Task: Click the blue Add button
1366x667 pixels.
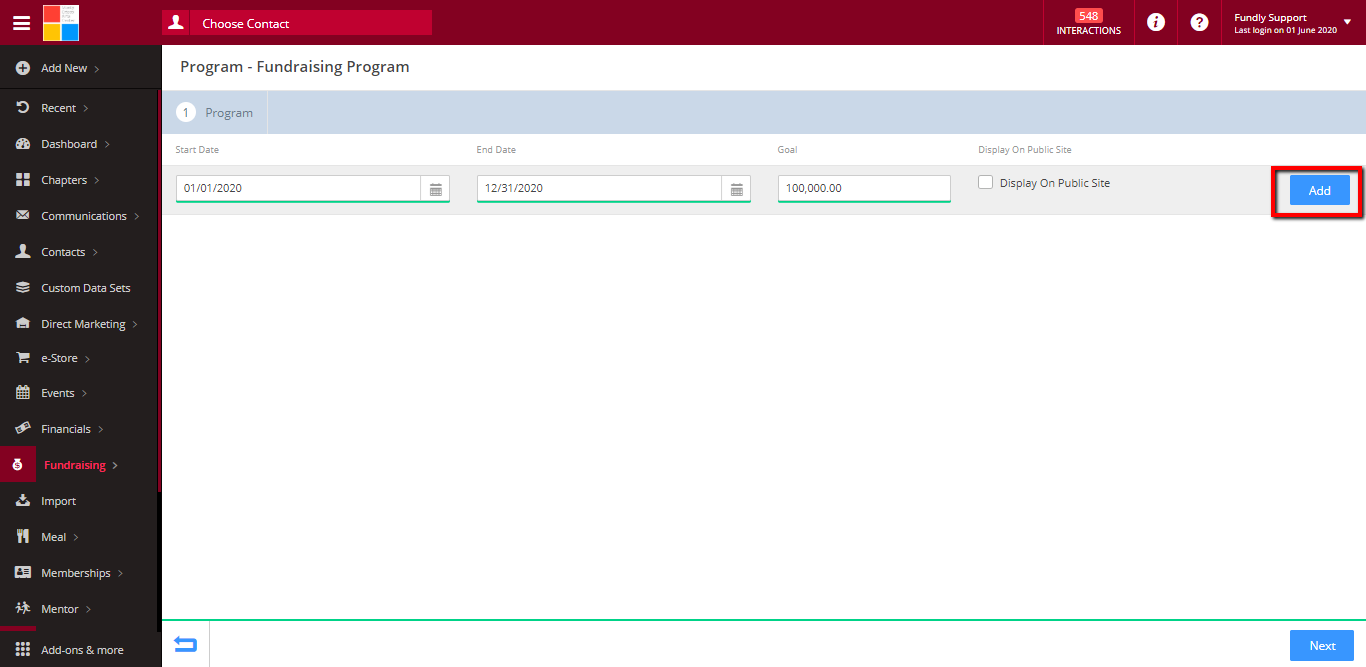Action: [x=1320, y=190]
